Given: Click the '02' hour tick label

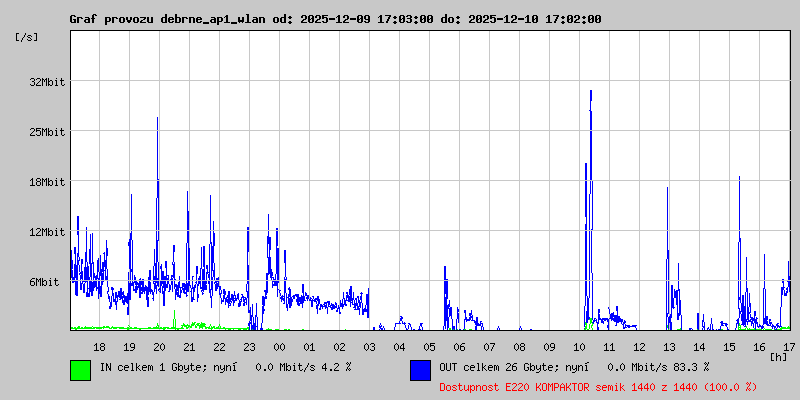Looking at the screenshot, I should [x=339, y=347].
